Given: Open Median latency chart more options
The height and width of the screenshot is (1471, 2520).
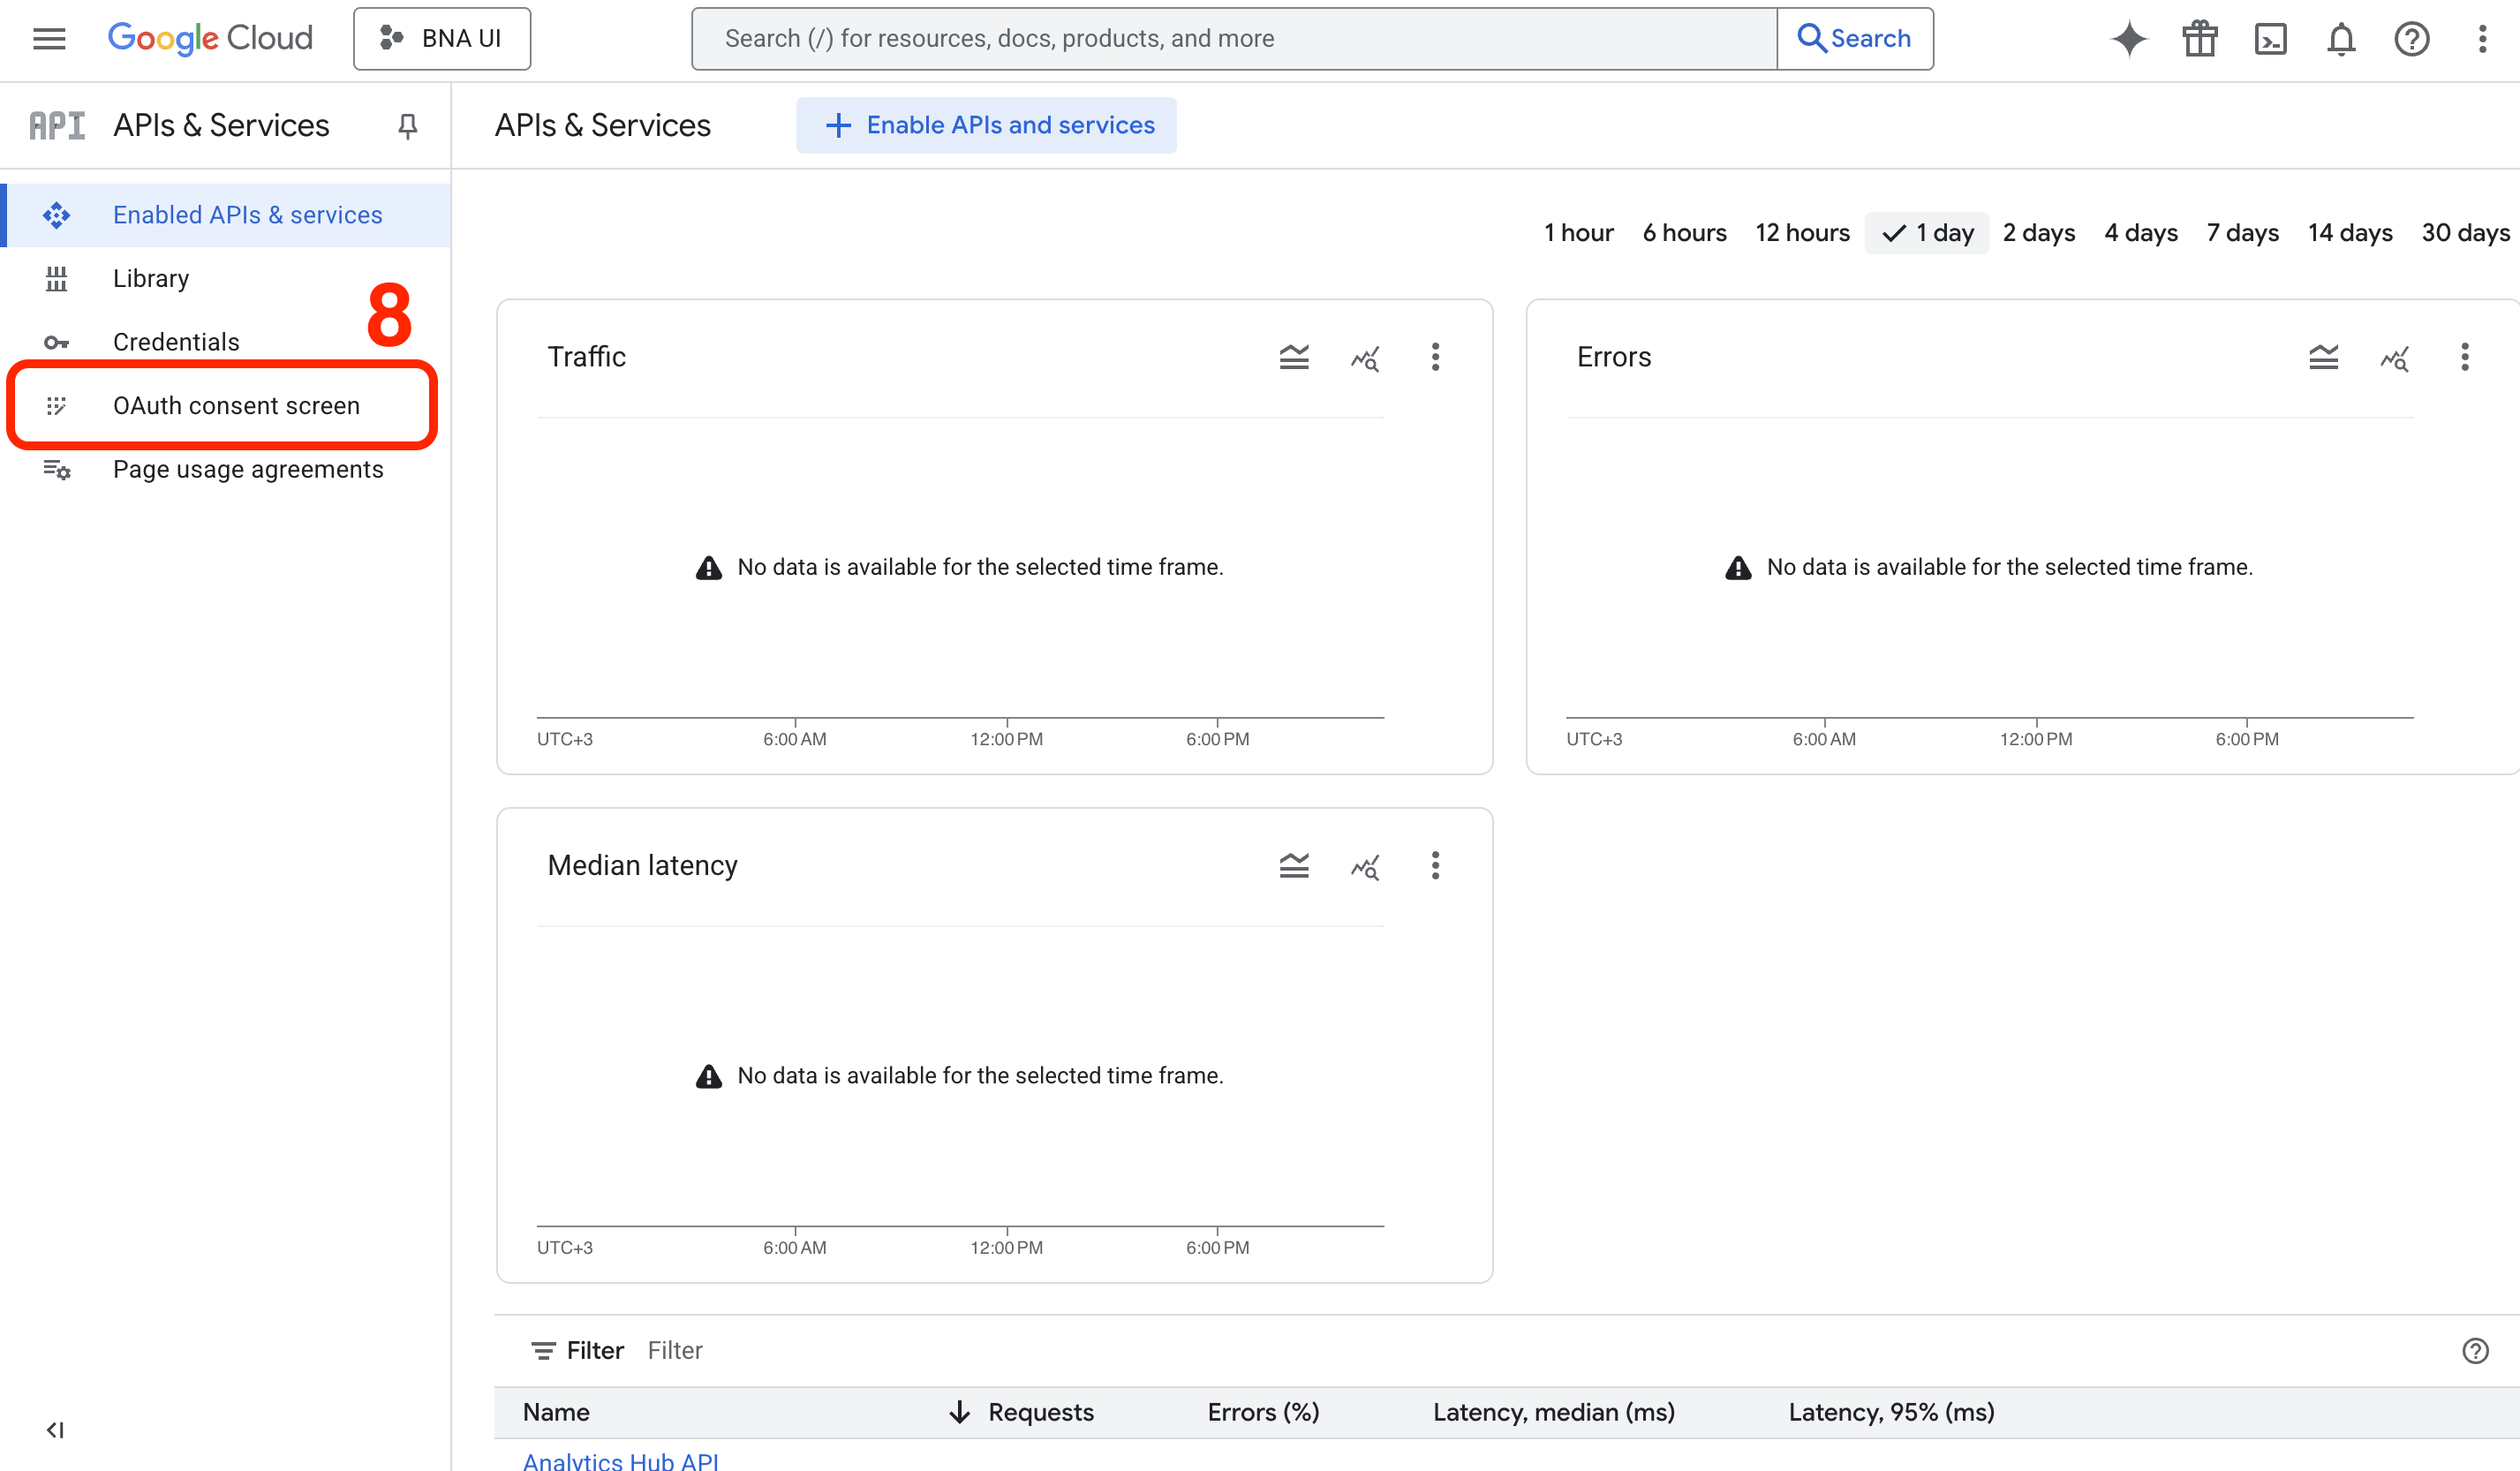Looking at the screenshot, I should tap(1435, 866).
